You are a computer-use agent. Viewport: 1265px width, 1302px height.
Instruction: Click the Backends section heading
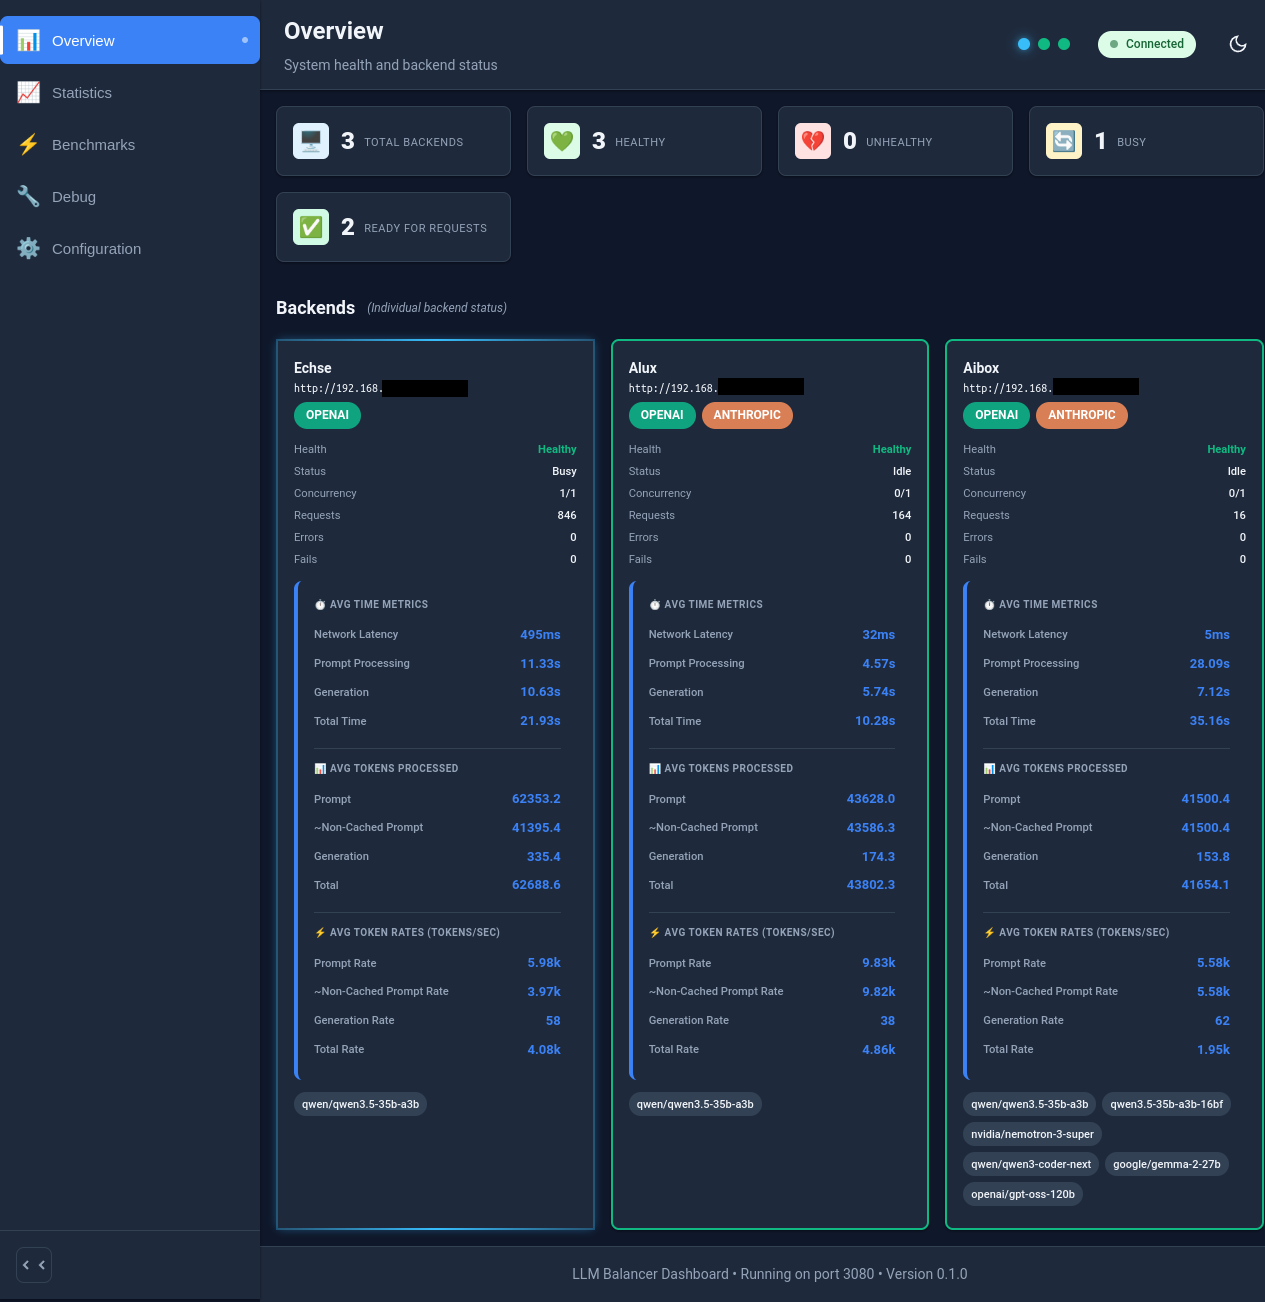pyautogui.click(x=315, y=307)
